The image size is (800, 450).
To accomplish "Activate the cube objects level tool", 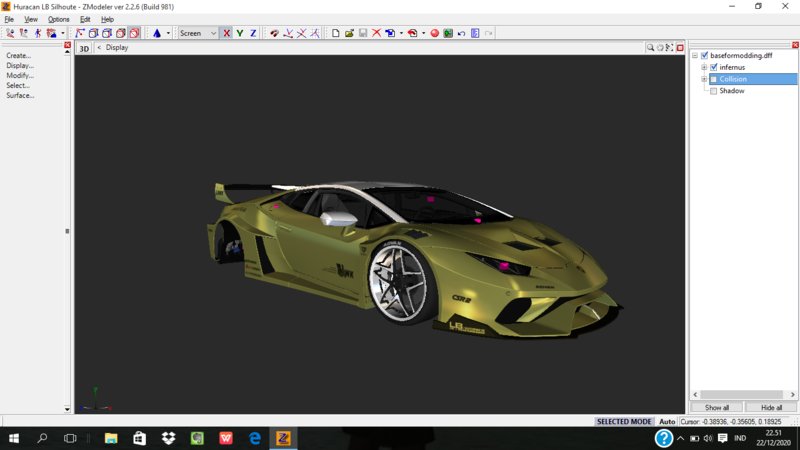I will tap(120, 33).
